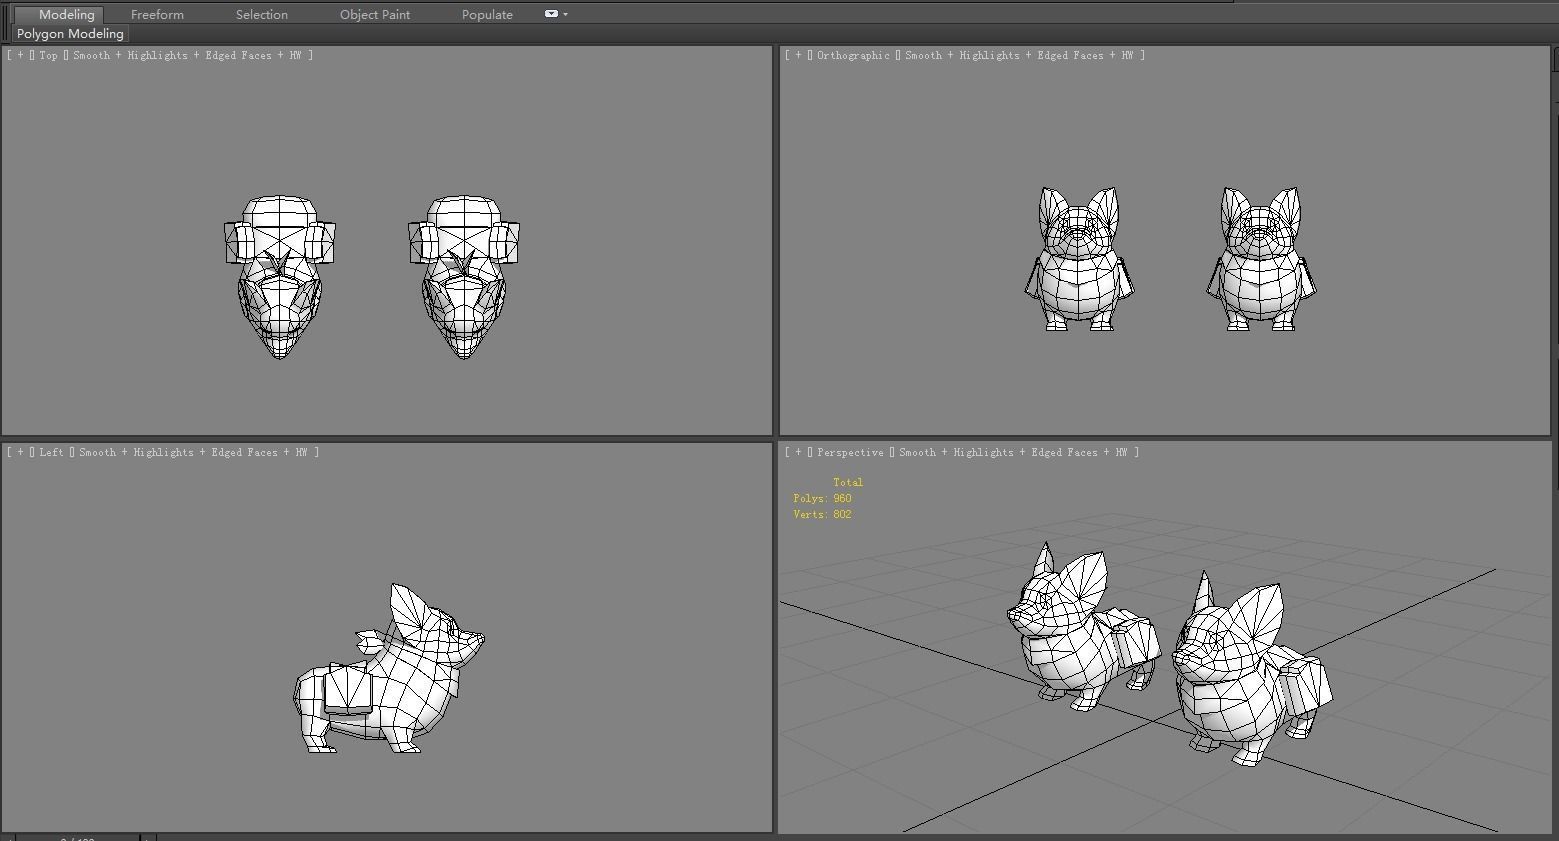1559x841 pixels.
Task: Open shading menu in the Left viewport
Action: point(193,452)
